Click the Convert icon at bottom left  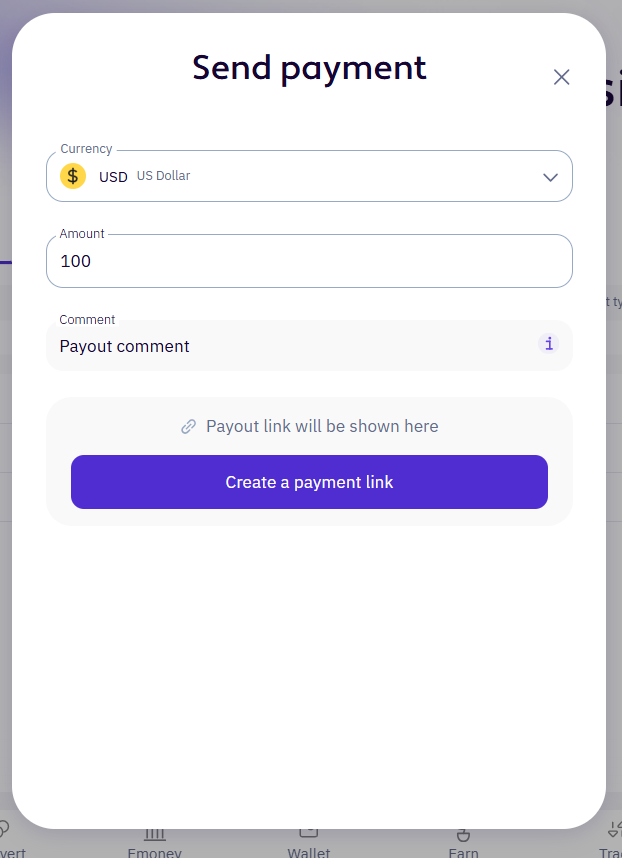click(x=8, y=836)
